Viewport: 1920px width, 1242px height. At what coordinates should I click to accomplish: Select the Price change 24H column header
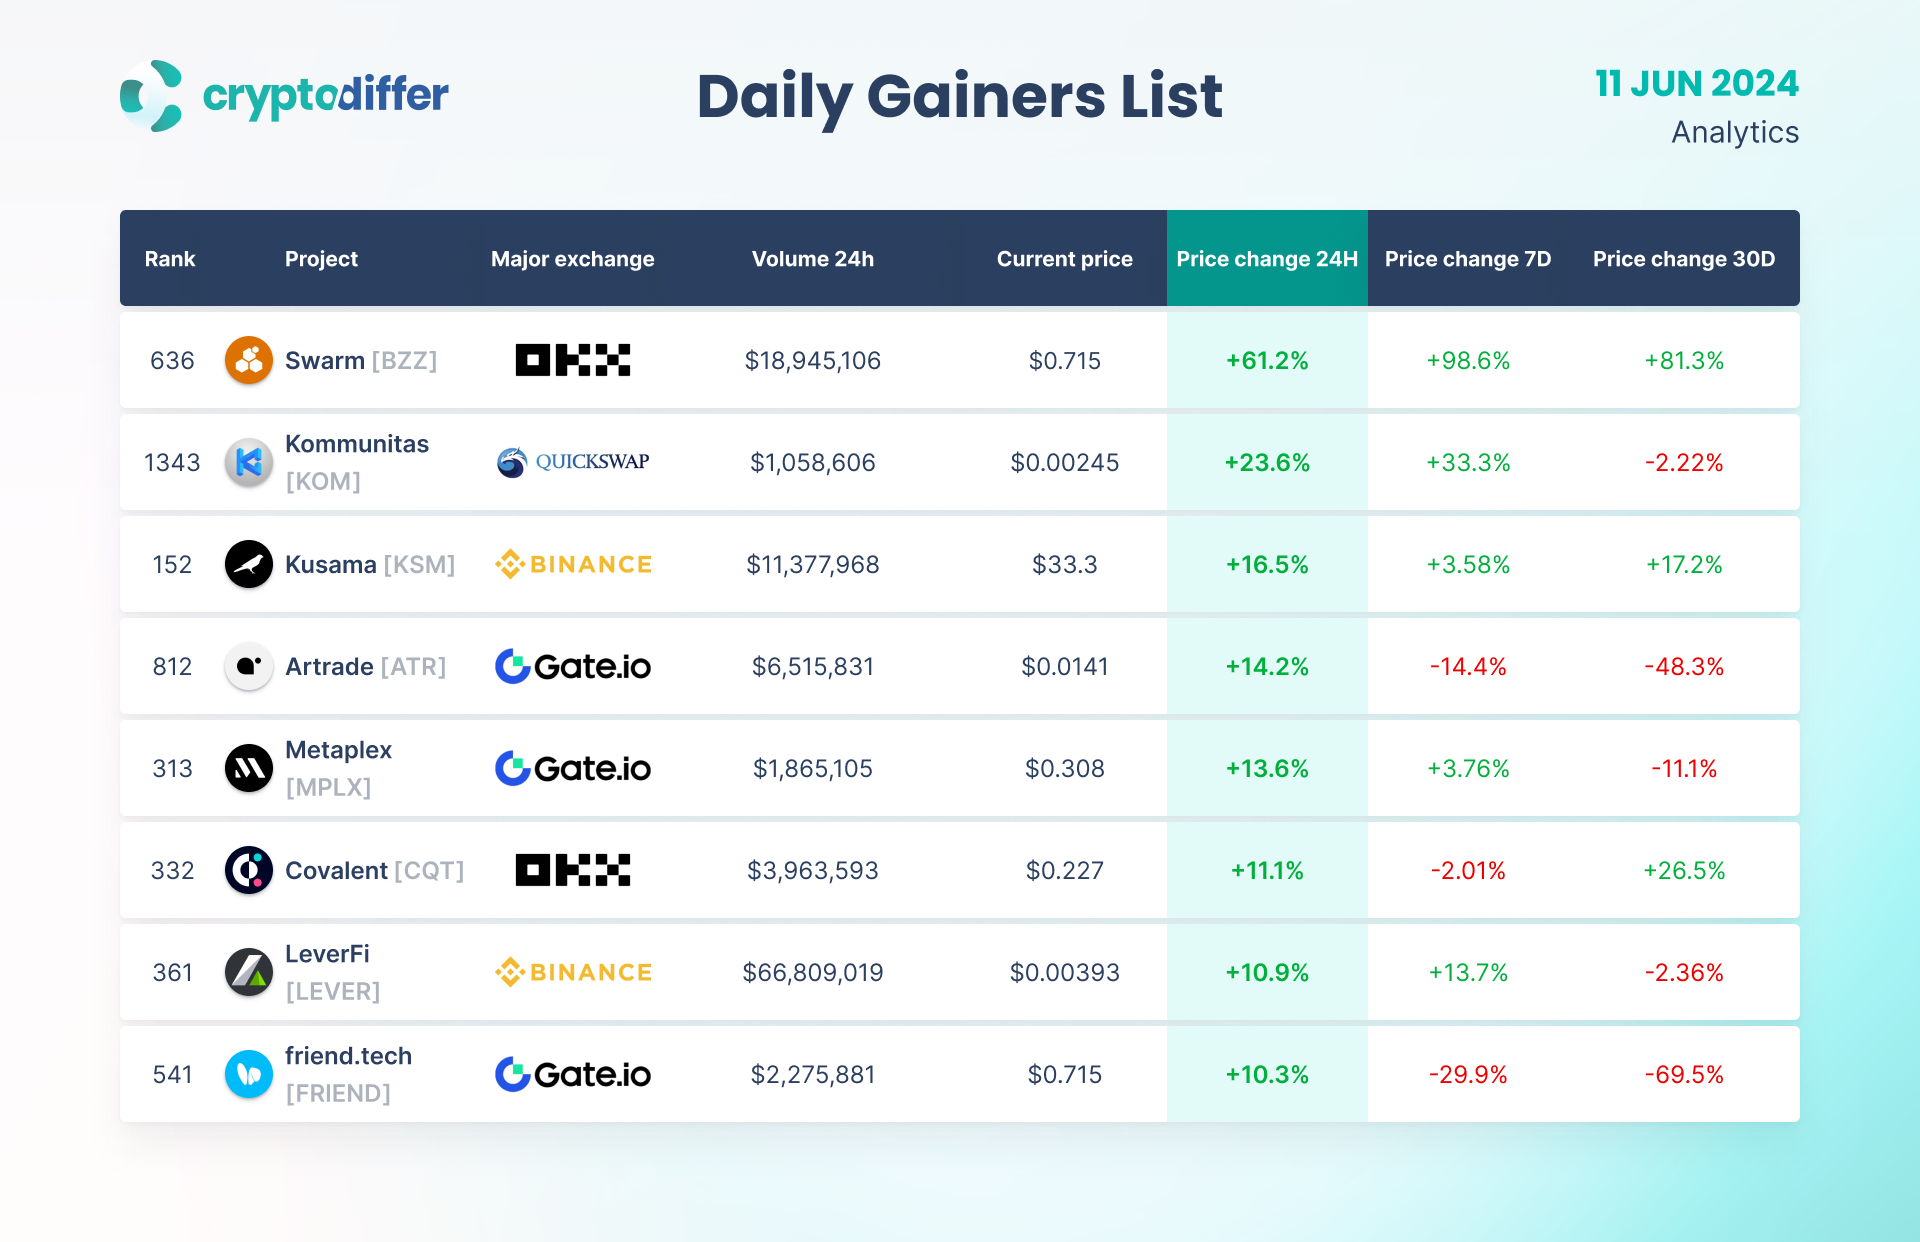[1267, 259]
